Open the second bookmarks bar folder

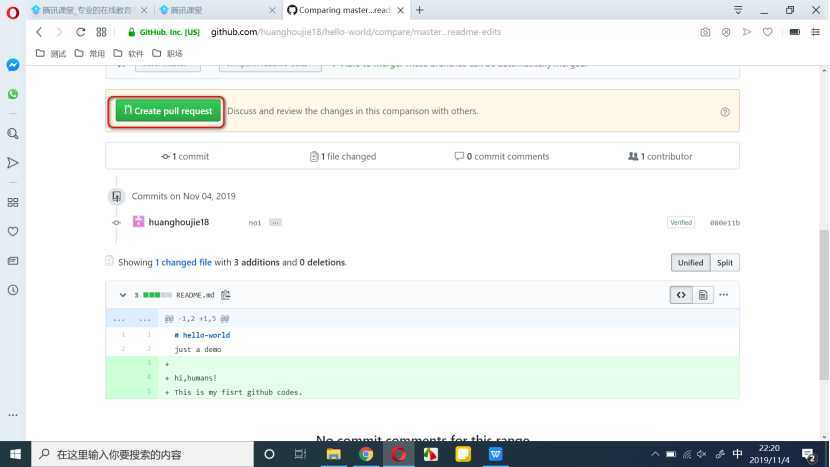89,53
